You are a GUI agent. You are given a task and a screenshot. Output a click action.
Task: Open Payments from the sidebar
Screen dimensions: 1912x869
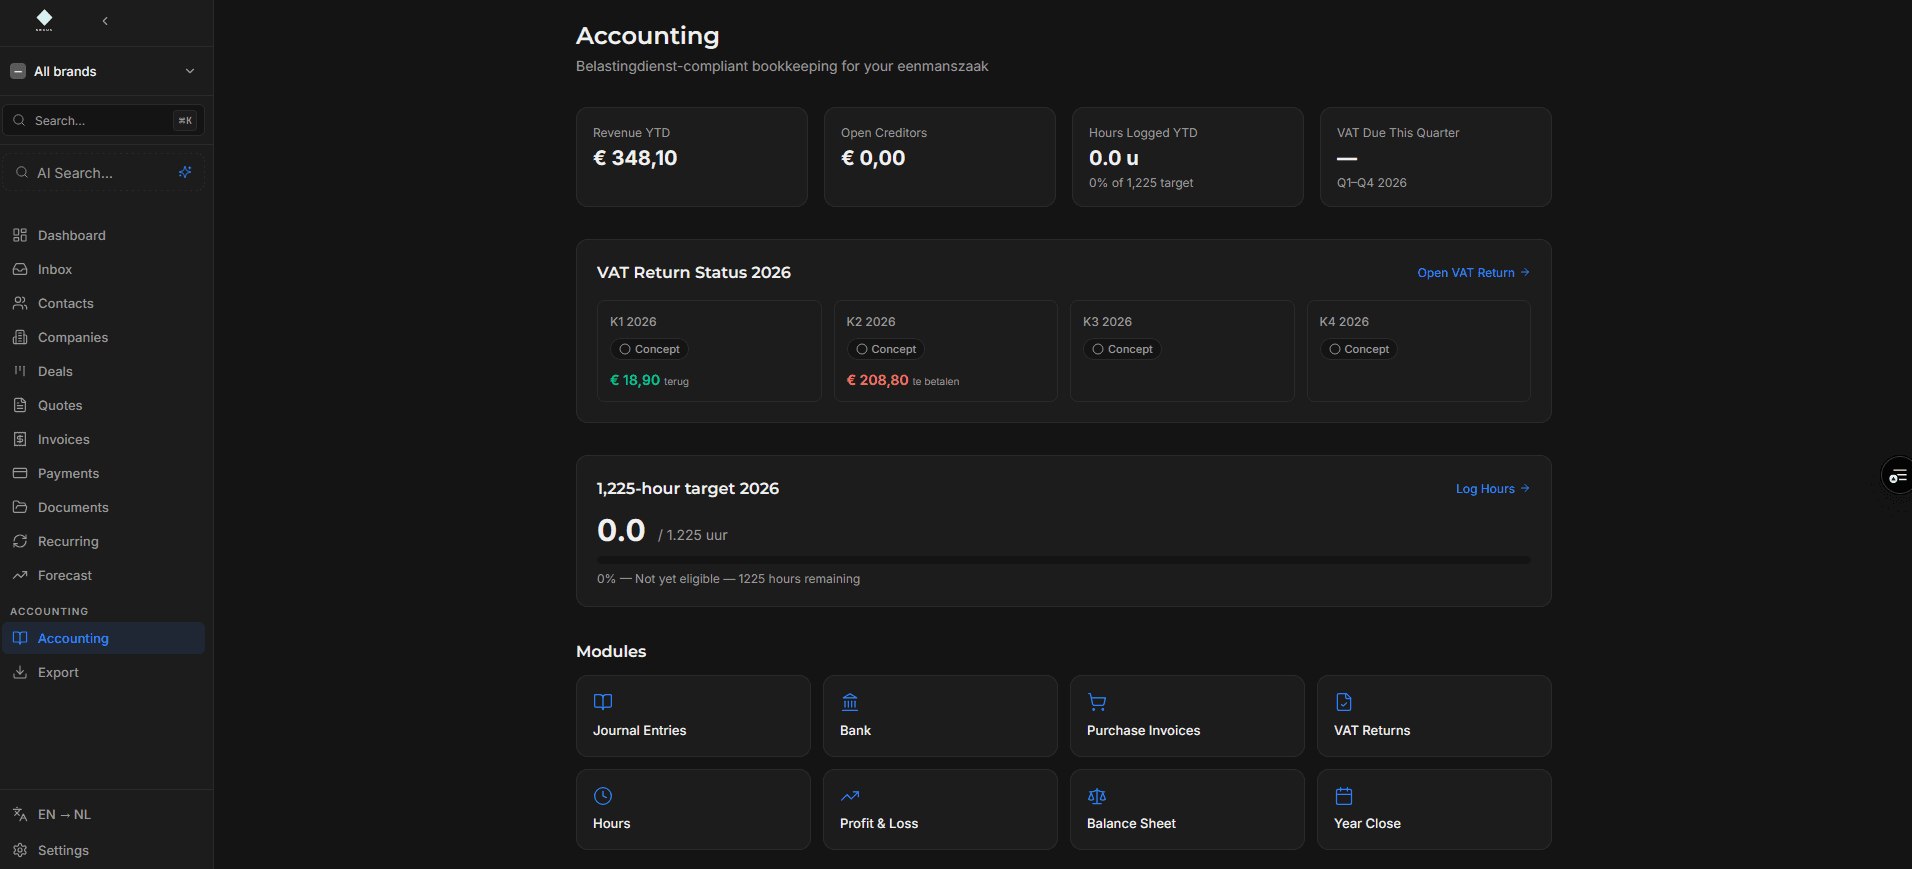pos(103,473)
